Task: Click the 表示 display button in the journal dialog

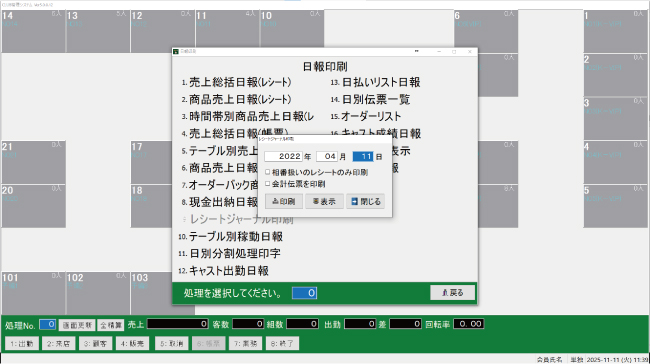Action: click(x=324, y=201)
